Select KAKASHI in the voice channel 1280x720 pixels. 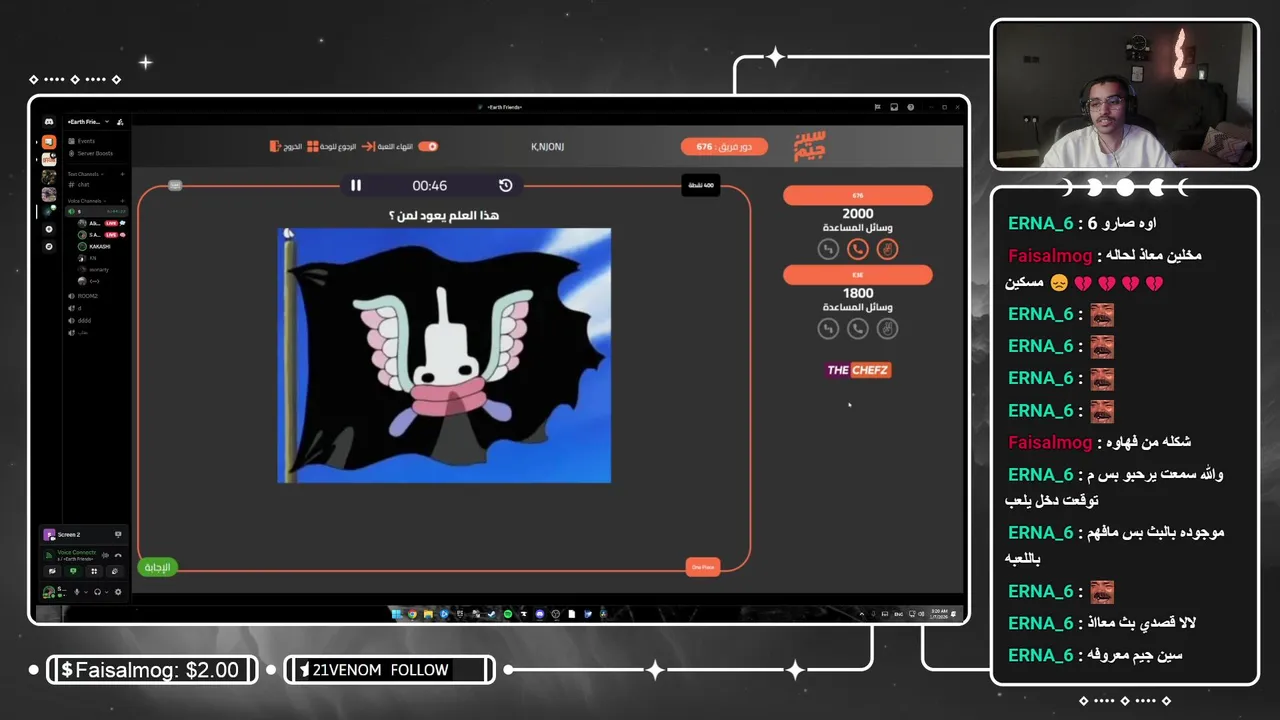tap(99, 246)
